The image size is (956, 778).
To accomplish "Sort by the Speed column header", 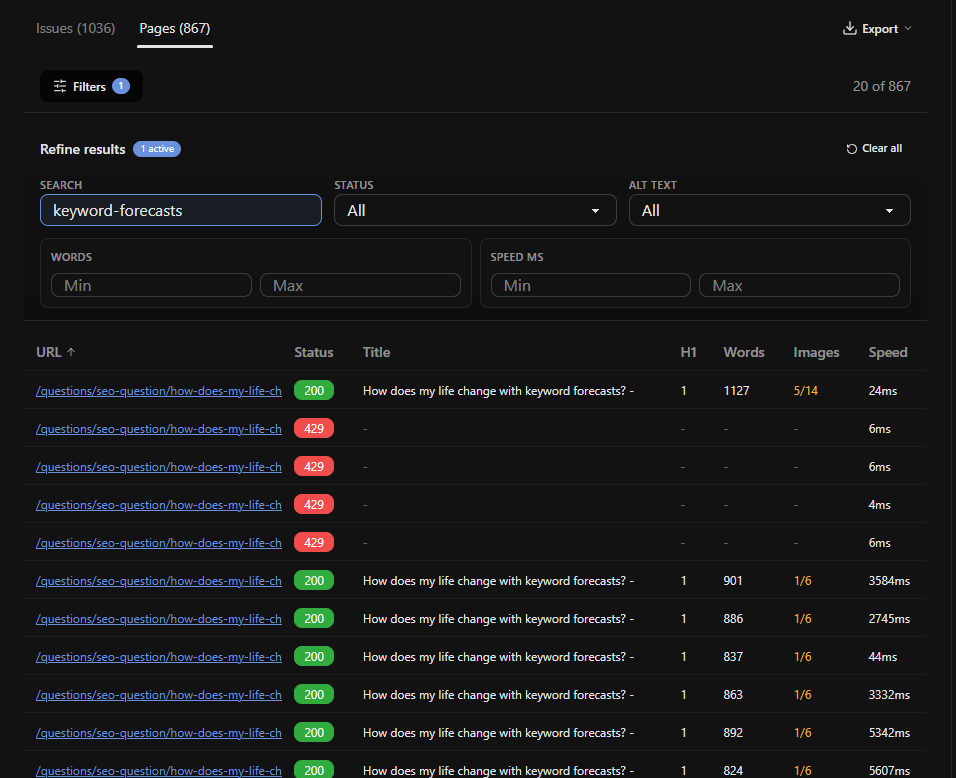I will click(x=888, y=352).
